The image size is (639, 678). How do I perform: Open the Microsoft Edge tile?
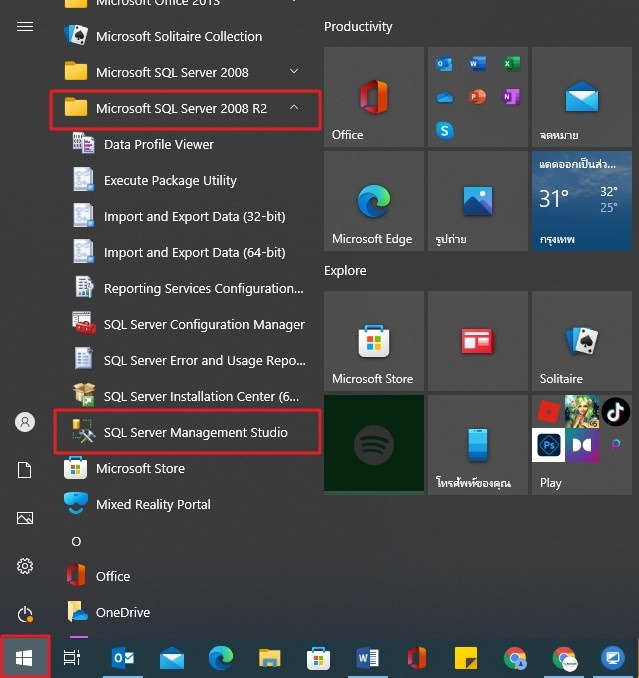tap(374, 201)
